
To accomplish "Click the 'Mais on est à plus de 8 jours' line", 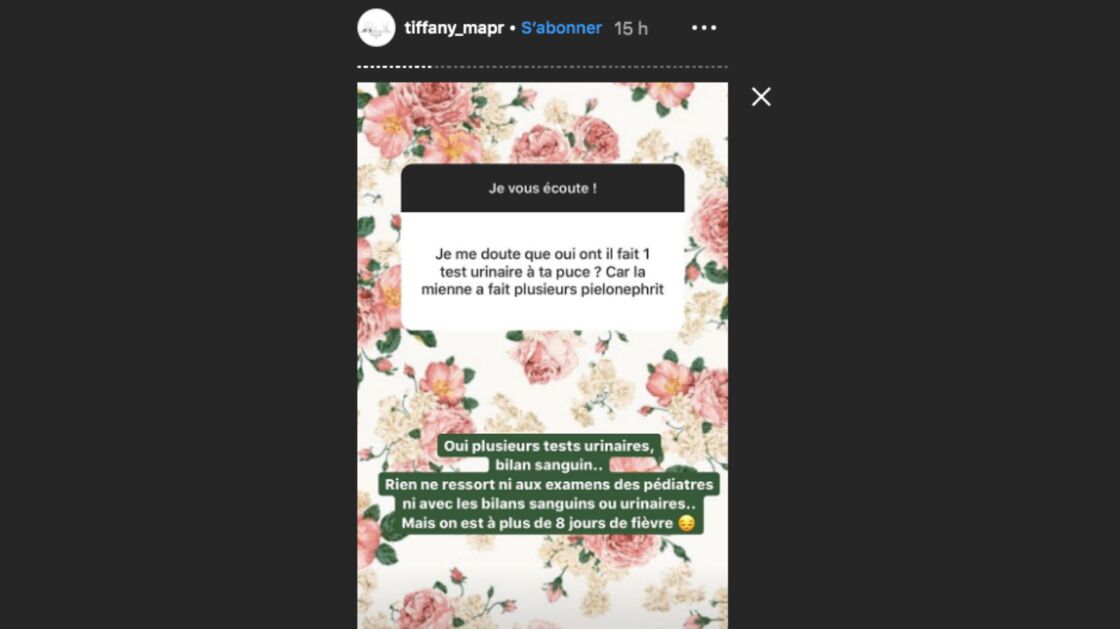I will click(537, 523).
